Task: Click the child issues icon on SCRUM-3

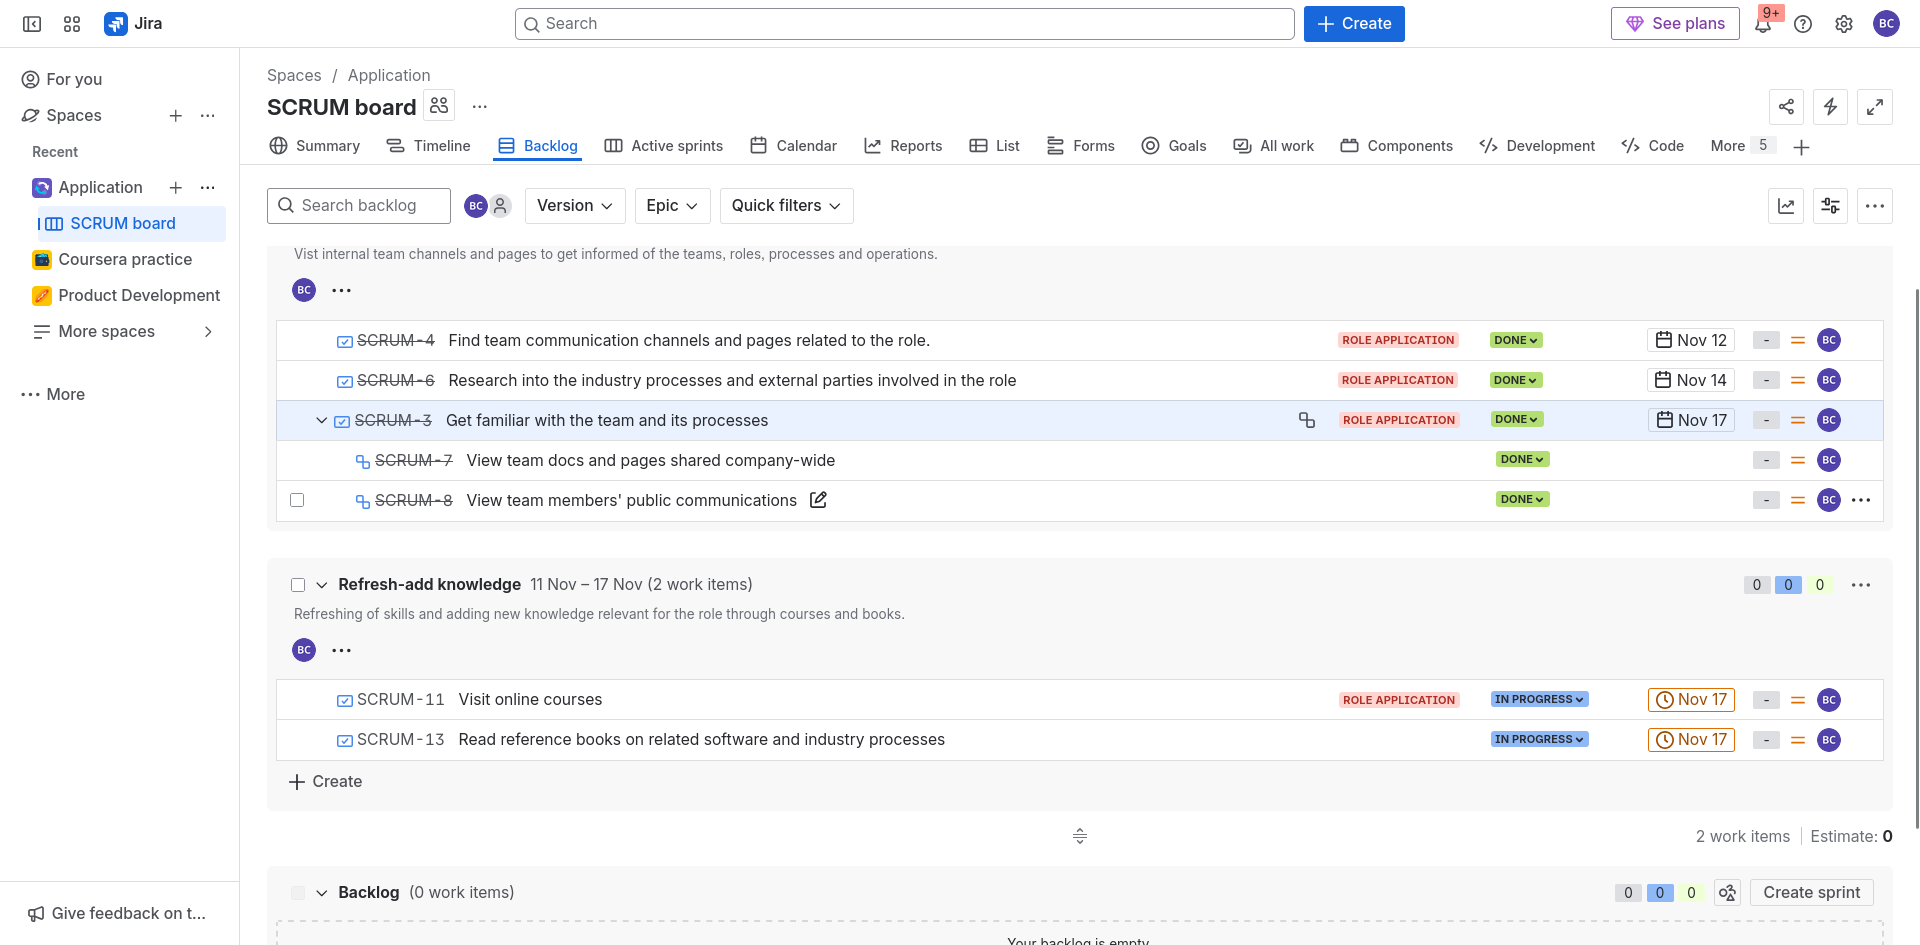Action: [1306, 420]
